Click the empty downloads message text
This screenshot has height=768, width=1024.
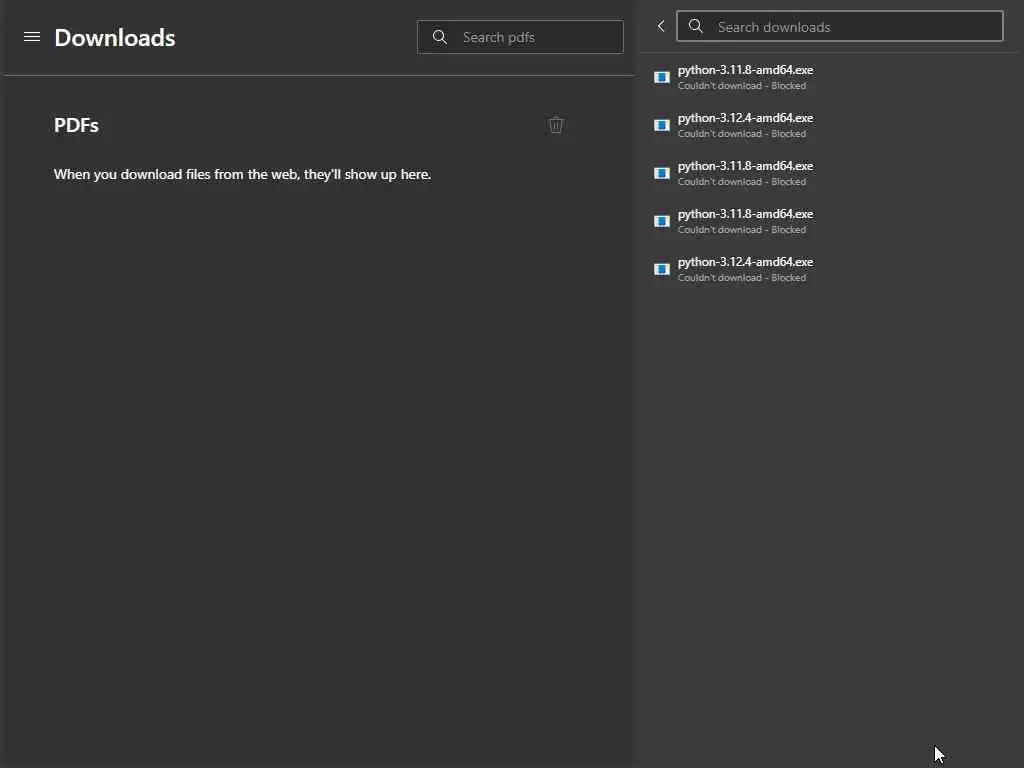click(x=242, y=174)
